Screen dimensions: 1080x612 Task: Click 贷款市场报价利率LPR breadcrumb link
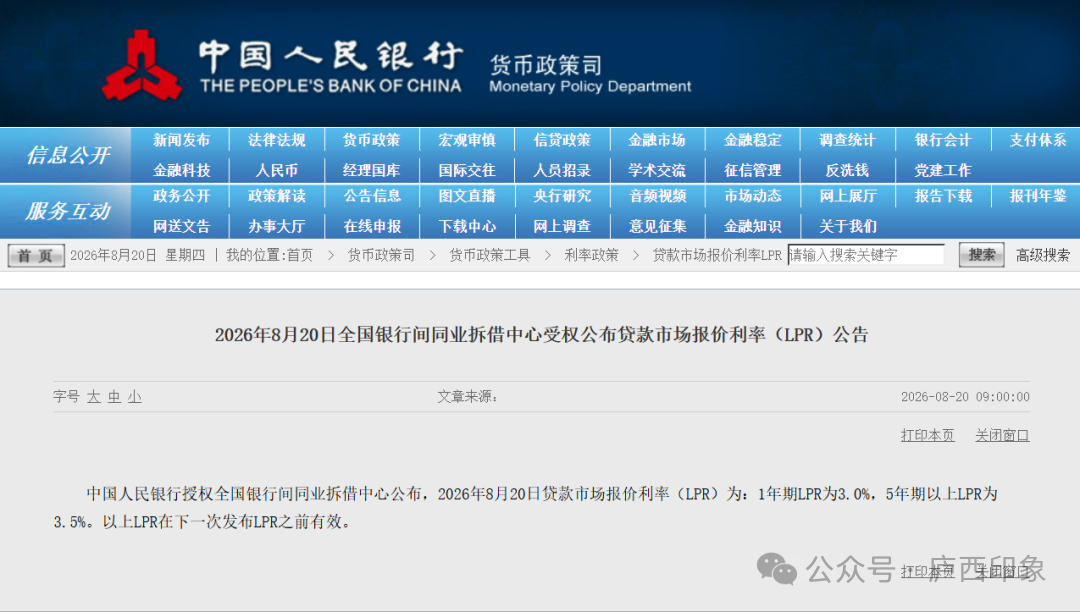click(x=717, y=255)
